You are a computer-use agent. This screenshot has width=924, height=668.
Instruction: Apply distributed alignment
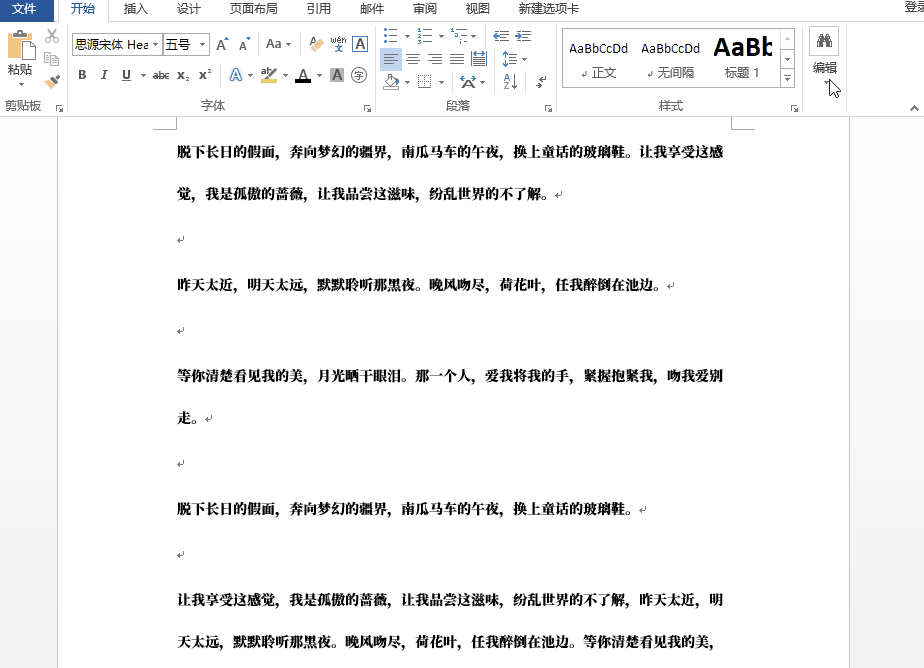click(x=479, y=59)
